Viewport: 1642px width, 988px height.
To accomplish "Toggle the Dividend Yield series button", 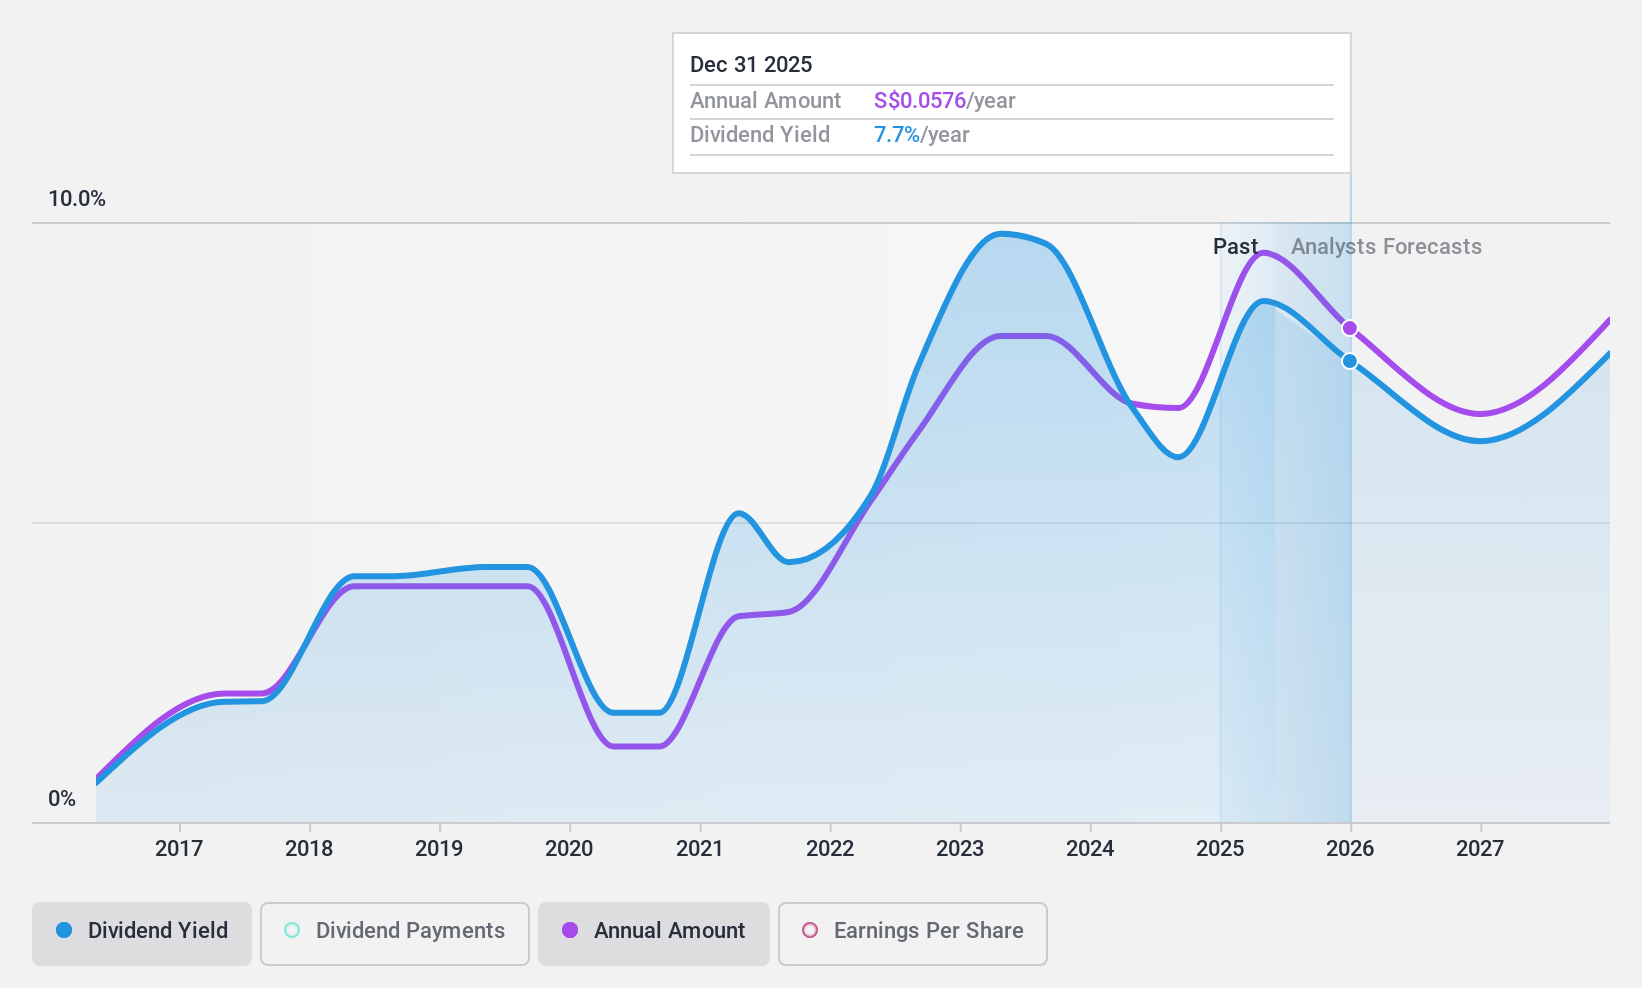I will tap(142, 933).
